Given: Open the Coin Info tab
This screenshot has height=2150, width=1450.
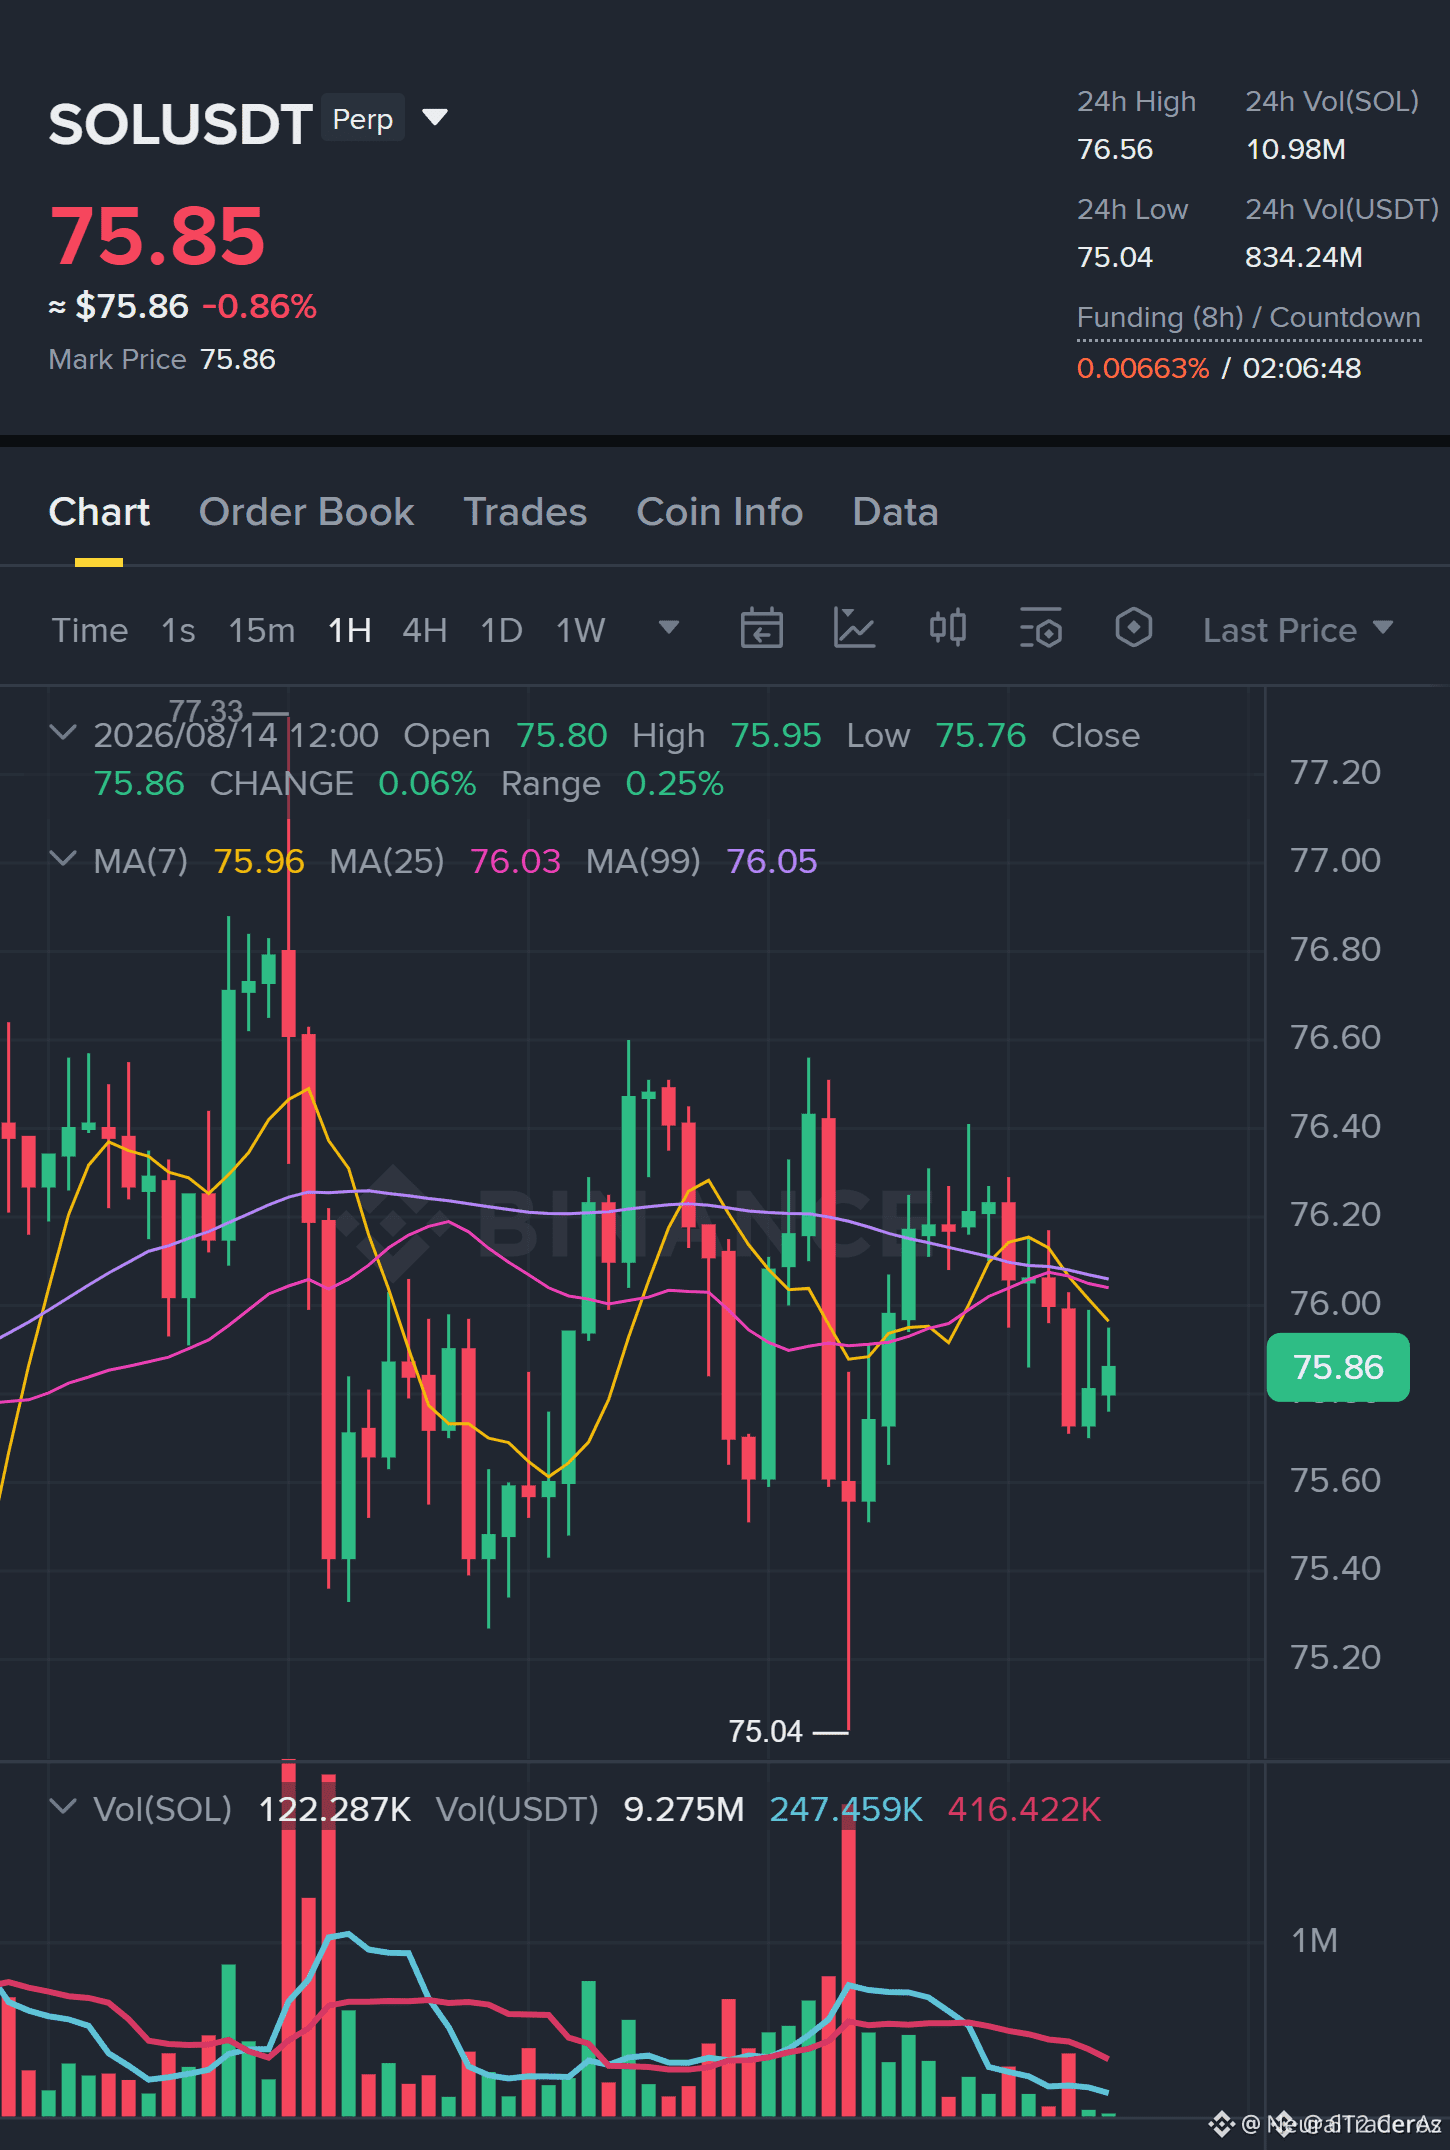Looking at the screenshot, I should 720,512.
